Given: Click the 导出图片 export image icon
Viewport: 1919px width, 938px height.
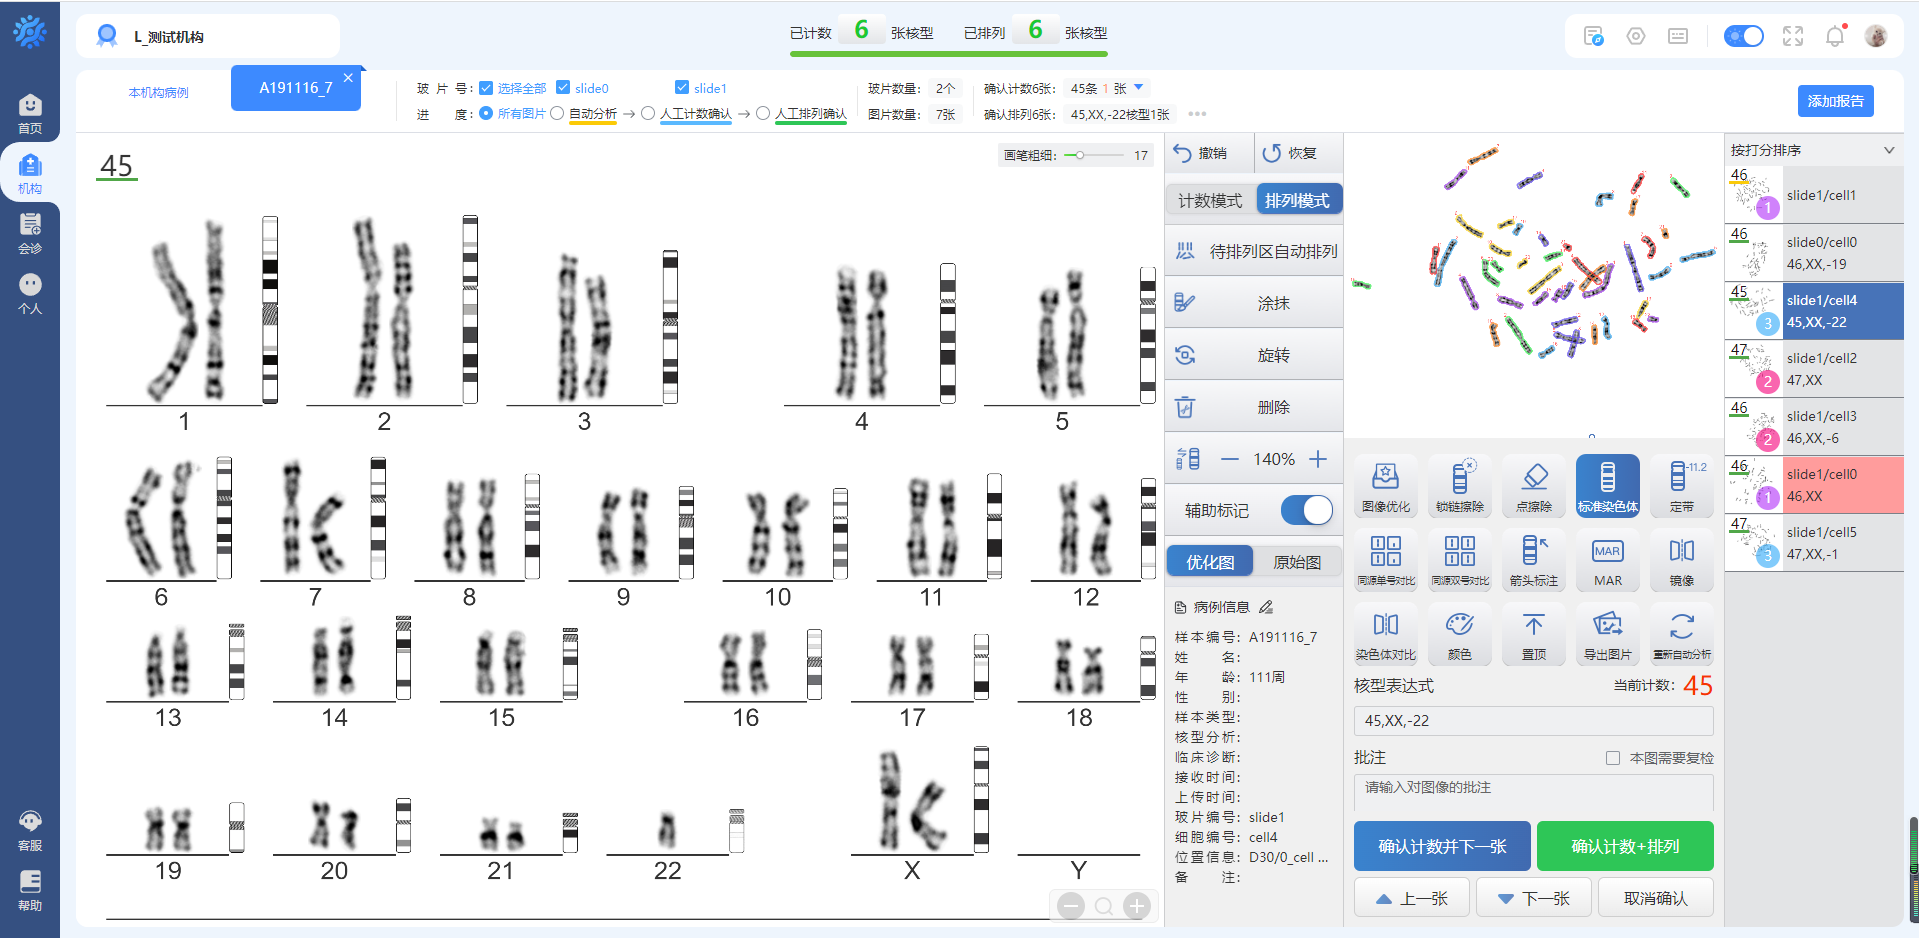Looking at the screenshot, I should 1607,633.
